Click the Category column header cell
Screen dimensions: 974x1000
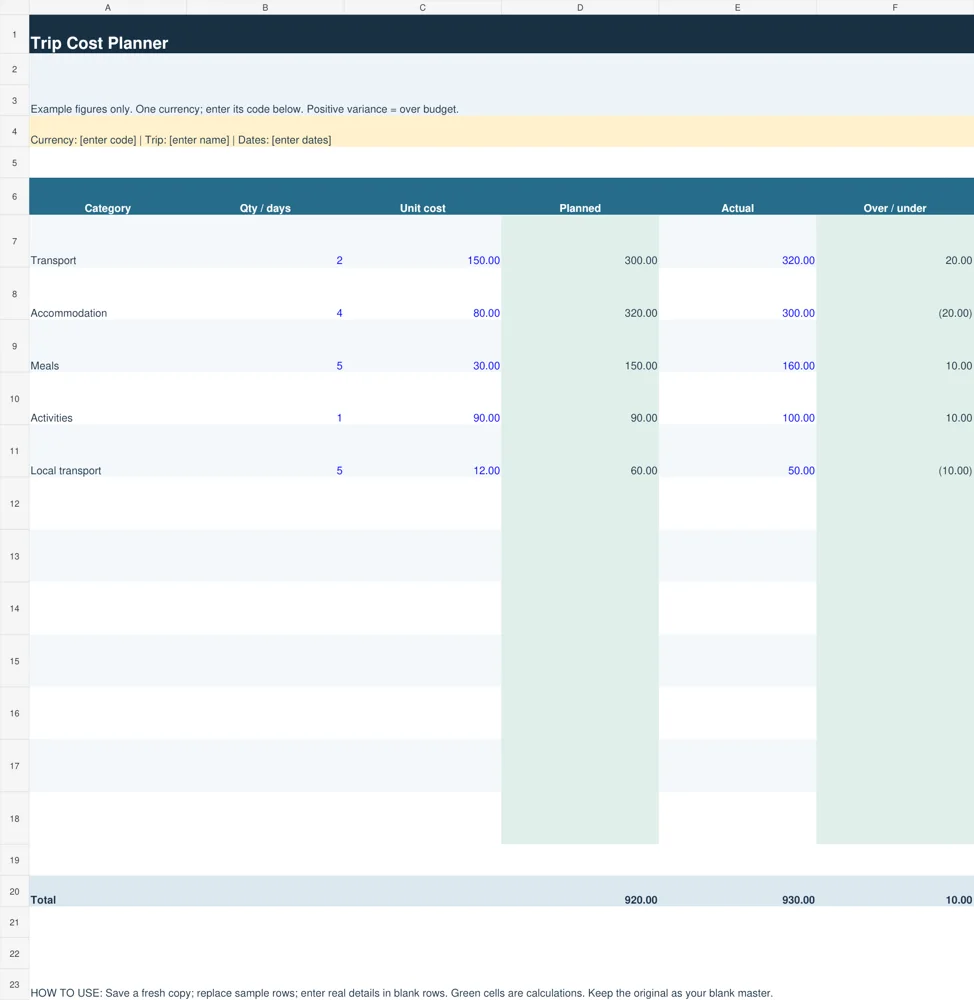pos(108,196)
